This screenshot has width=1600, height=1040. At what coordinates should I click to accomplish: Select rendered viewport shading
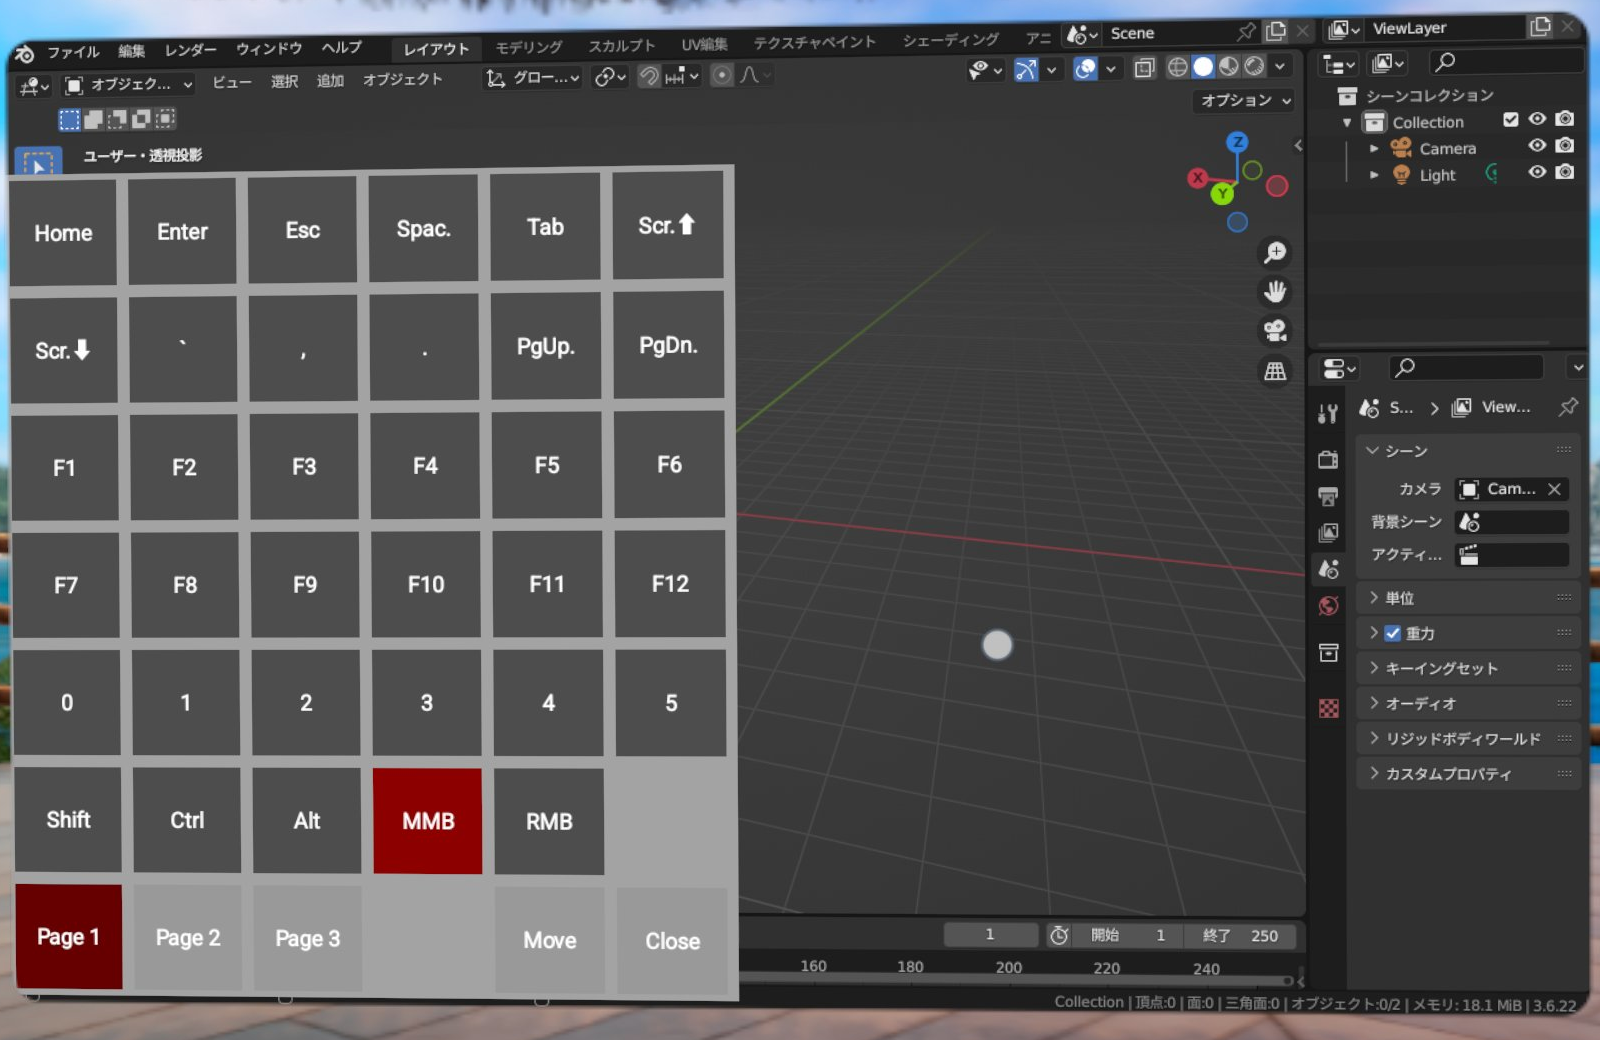[1254, 67]
